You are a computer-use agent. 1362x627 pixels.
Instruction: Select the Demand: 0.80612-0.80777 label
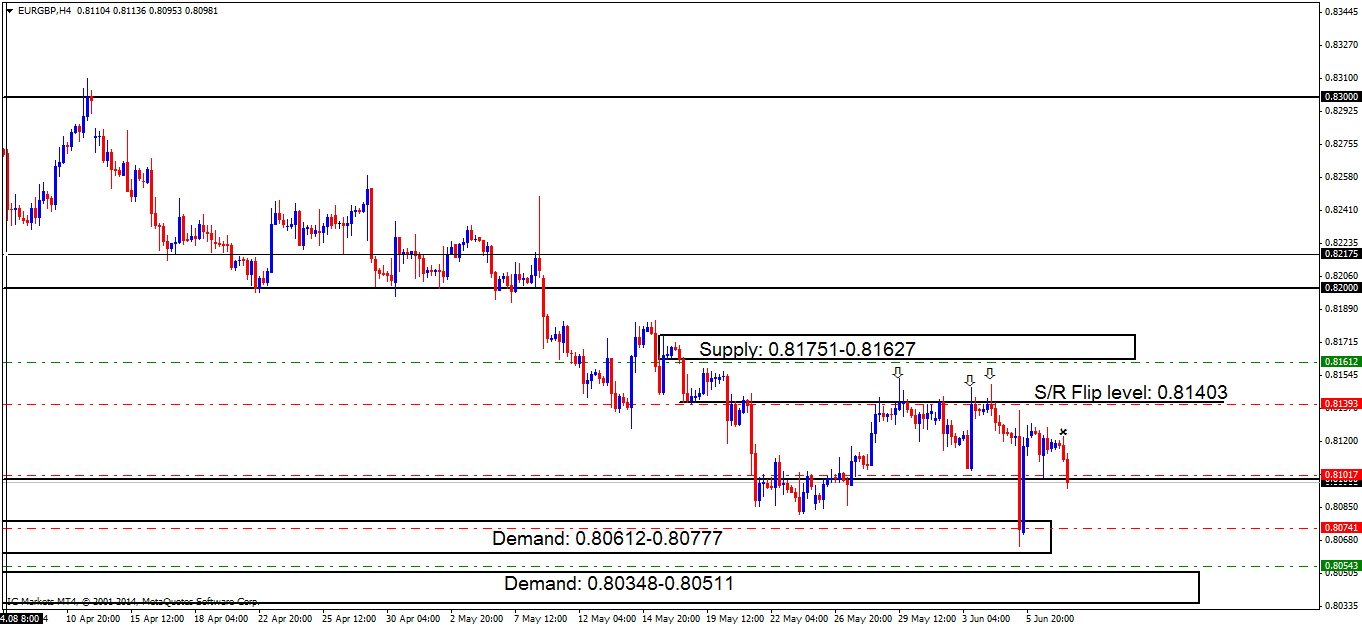607,539
